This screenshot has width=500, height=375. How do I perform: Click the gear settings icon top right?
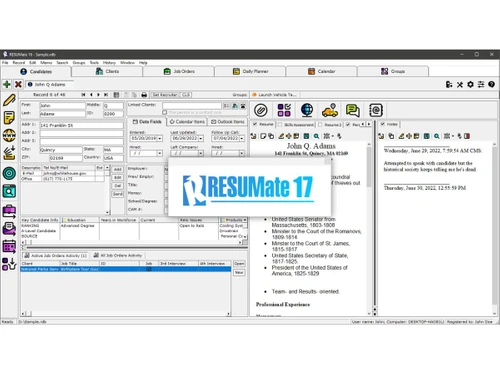pos(470,84)
